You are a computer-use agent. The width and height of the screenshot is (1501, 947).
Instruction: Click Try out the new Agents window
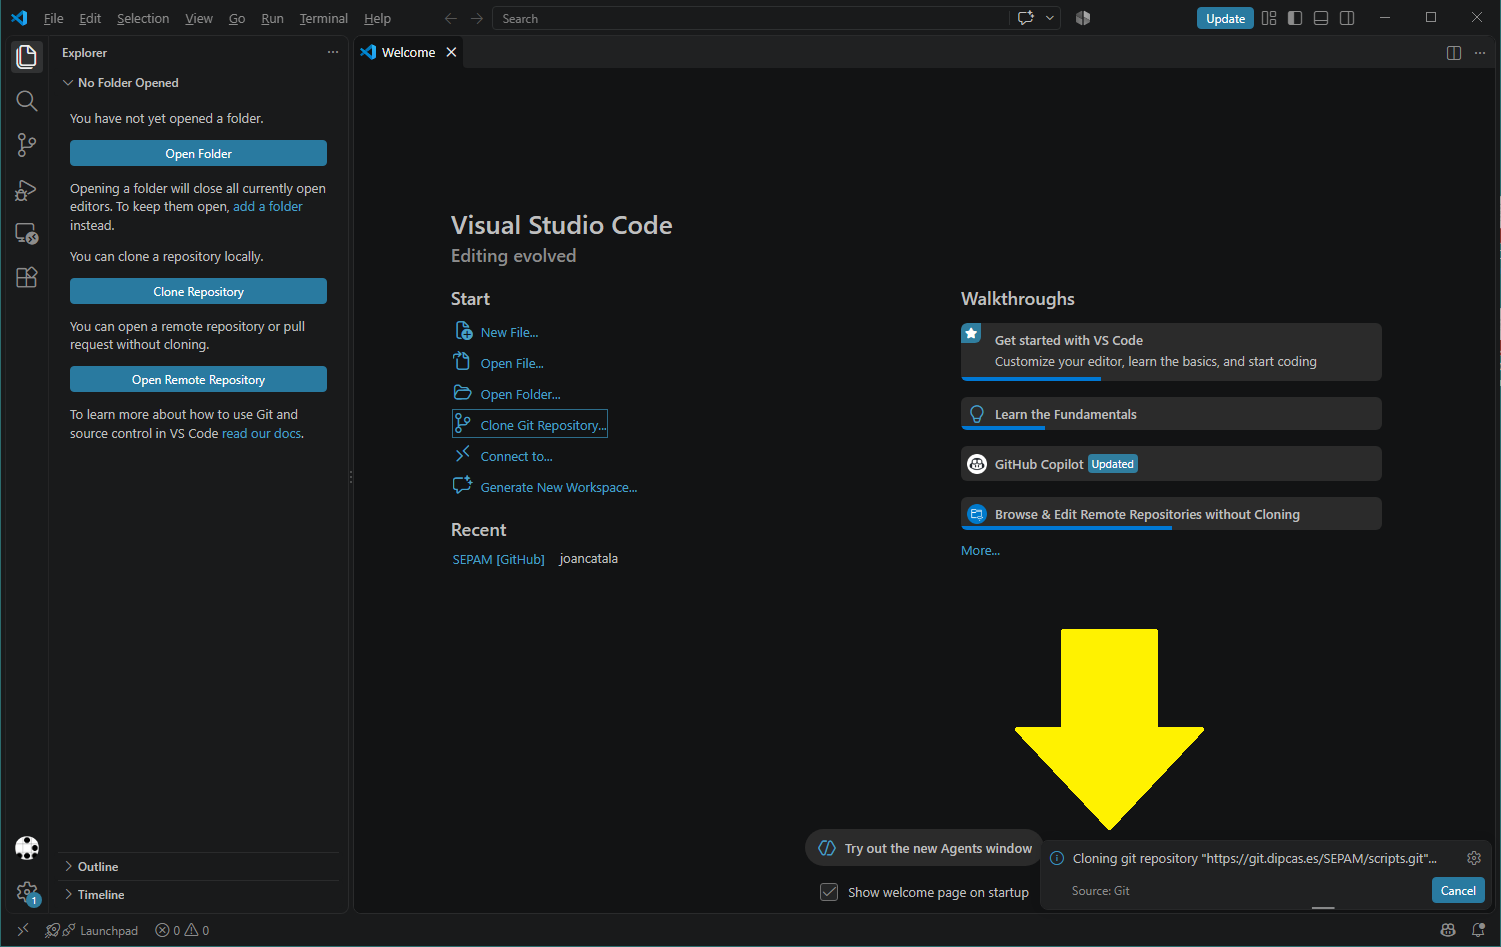924,848
